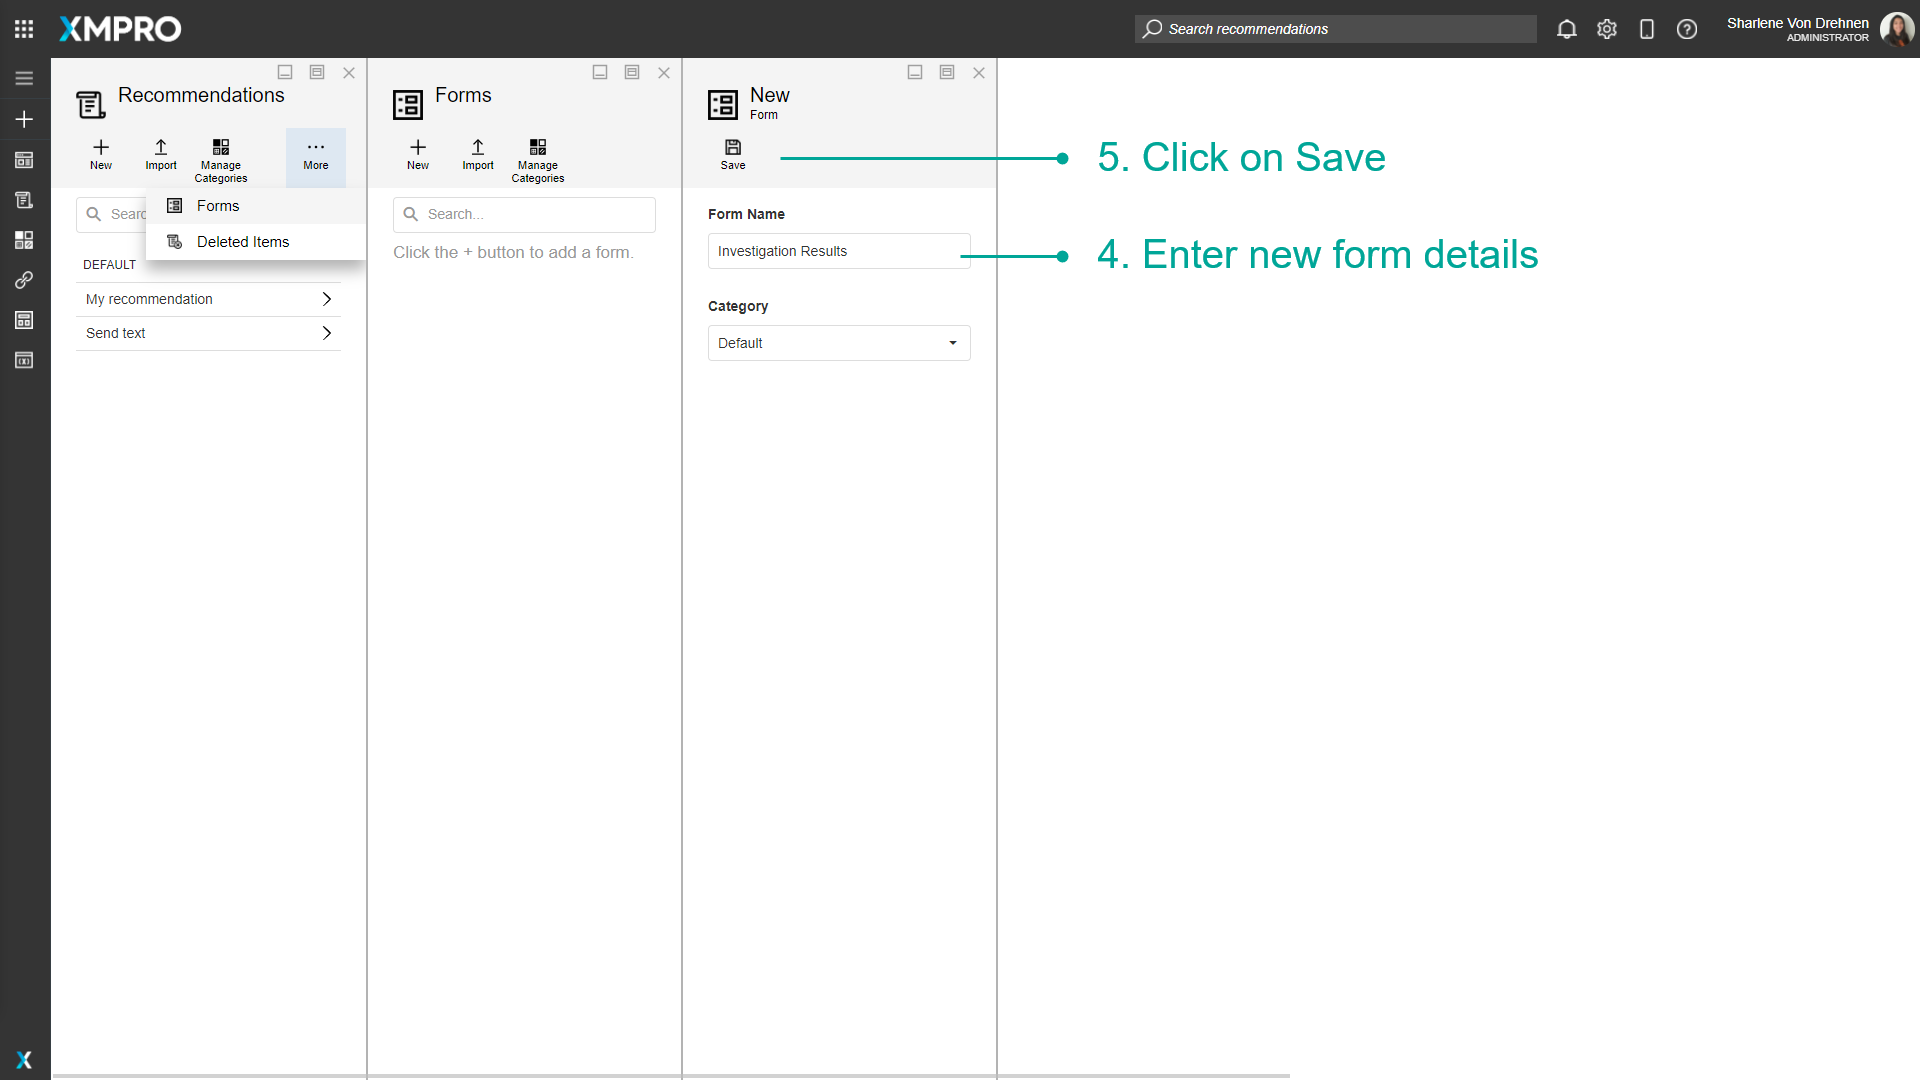Save the Investigation Results form
Screen dimensions: 1920x1080
point(733,153)
